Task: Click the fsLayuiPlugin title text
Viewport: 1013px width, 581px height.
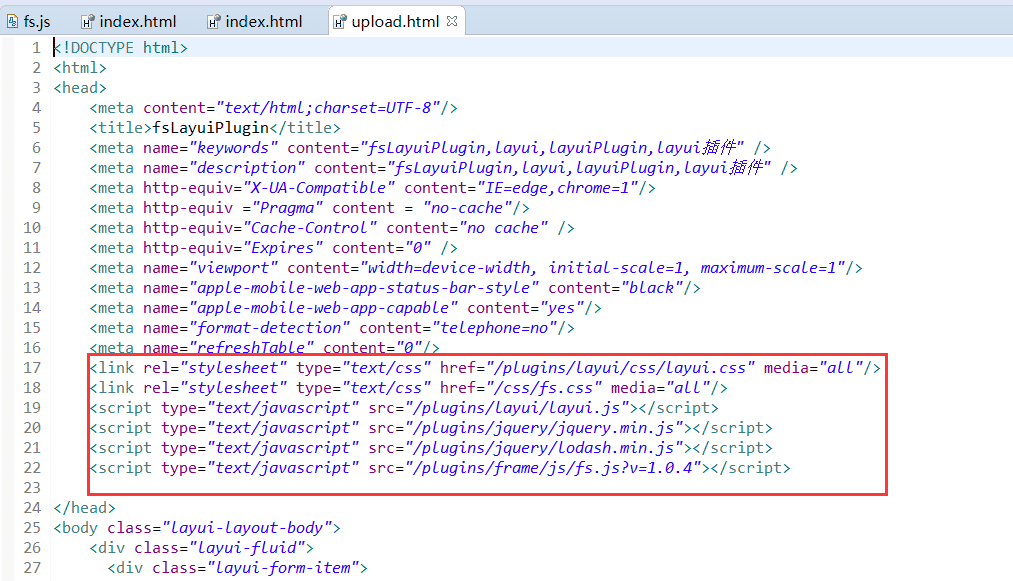Action: 209,127
